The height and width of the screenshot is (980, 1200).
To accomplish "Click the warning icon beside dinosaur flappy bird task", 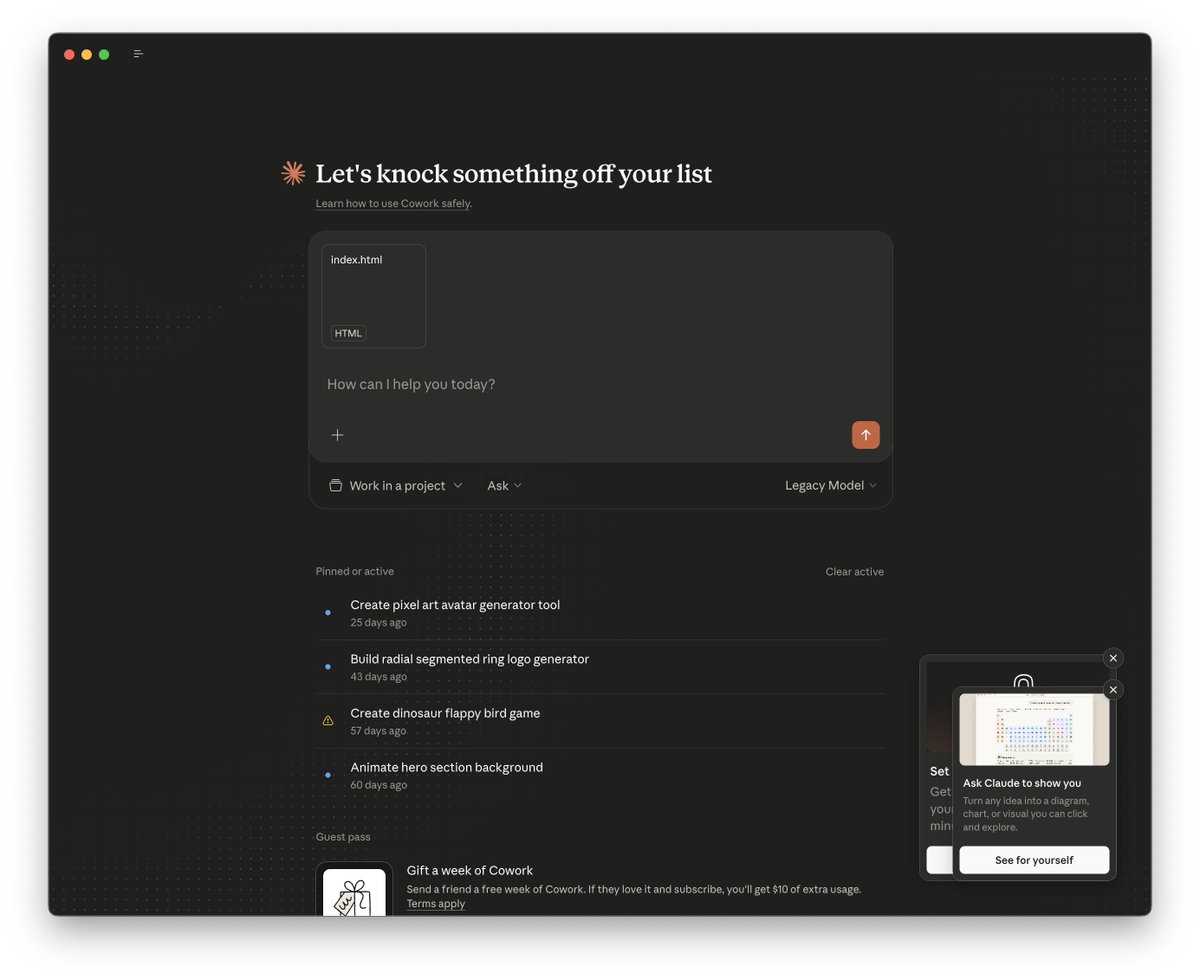I will 327,721.
